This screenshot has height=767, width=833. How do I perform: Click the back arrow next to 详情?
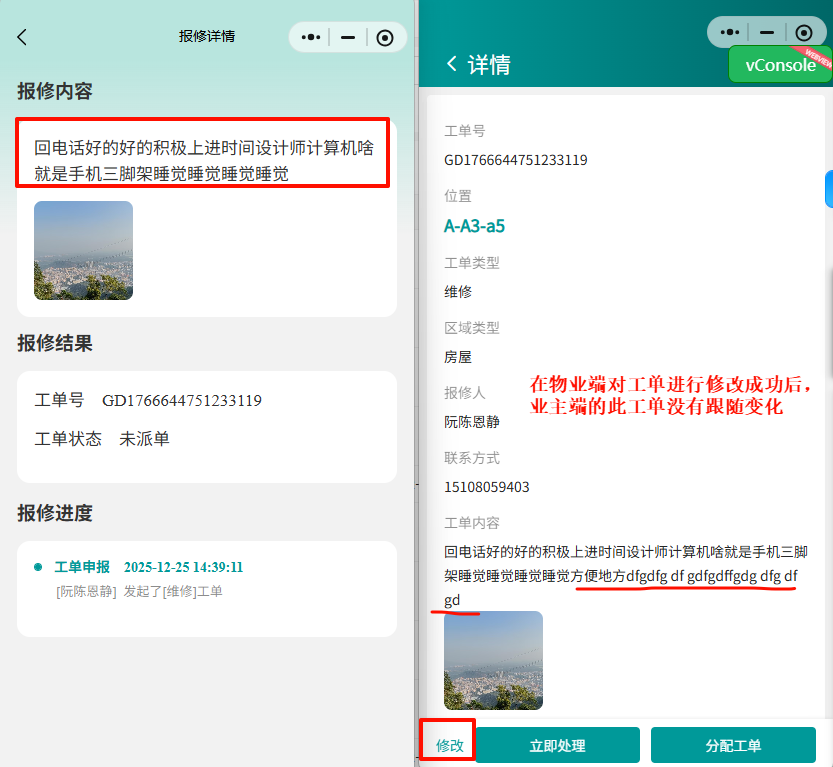pyautogui.click(x=452, y=65)
